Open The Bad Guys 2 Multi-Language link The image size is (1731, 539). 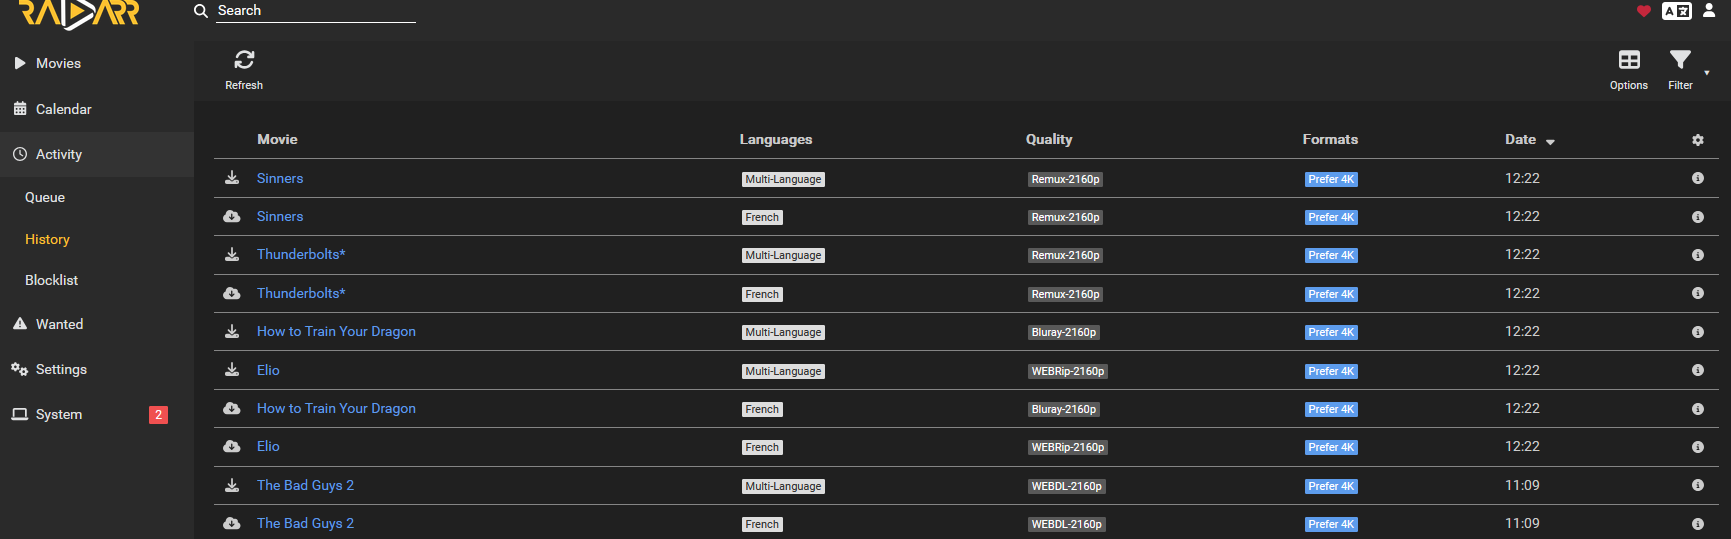pyautogui.click(x=305, y=485)
